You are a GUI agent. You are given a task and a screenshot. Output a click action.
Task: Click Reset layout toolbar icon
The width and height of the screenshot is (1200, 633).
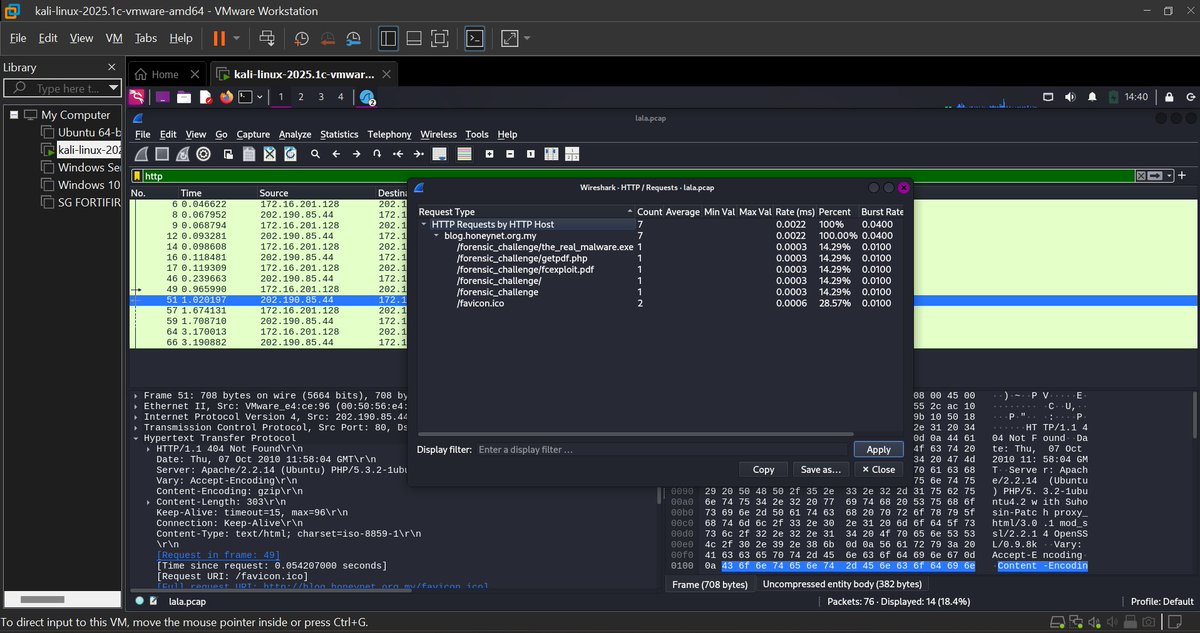point(572,154)
